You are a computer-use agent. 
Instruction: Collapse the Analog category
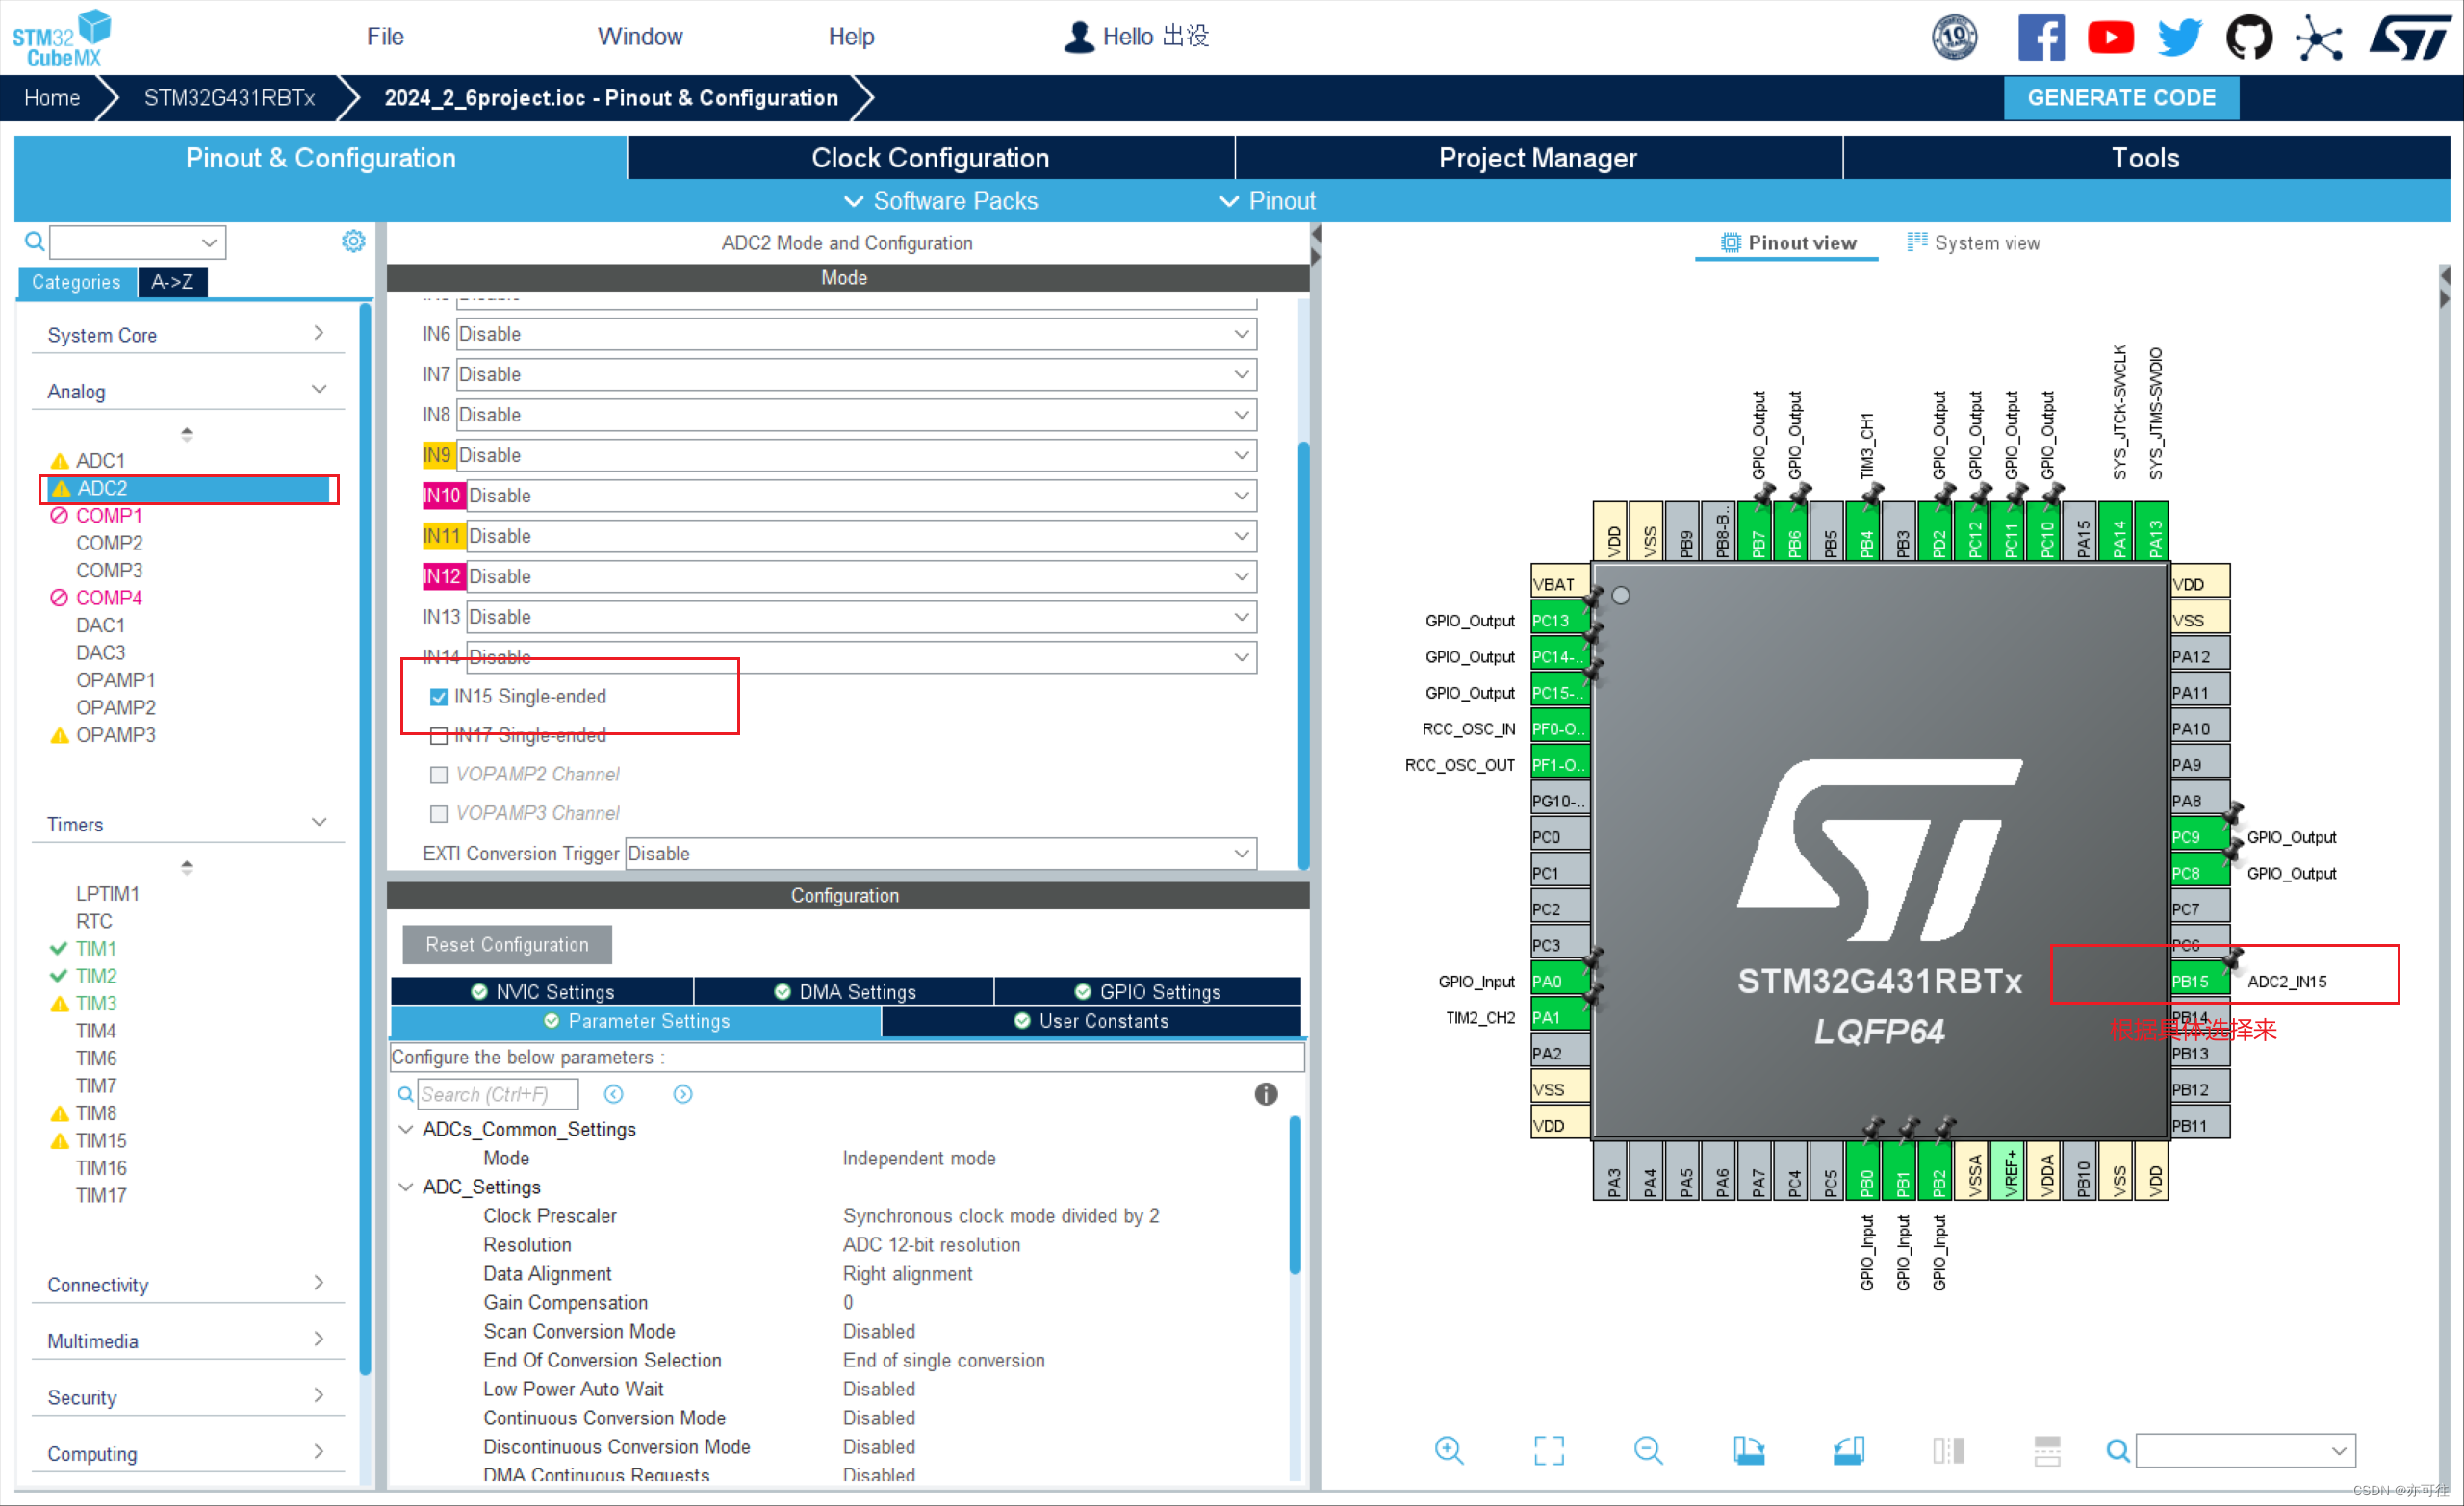click(x=188, y=391)
